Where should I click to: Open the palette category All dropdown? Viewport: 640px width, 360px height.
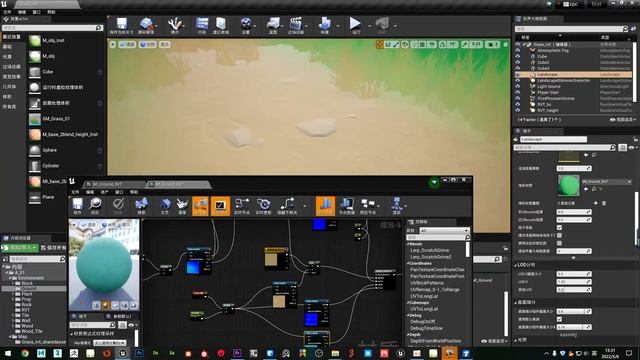[x=444, y=231]
